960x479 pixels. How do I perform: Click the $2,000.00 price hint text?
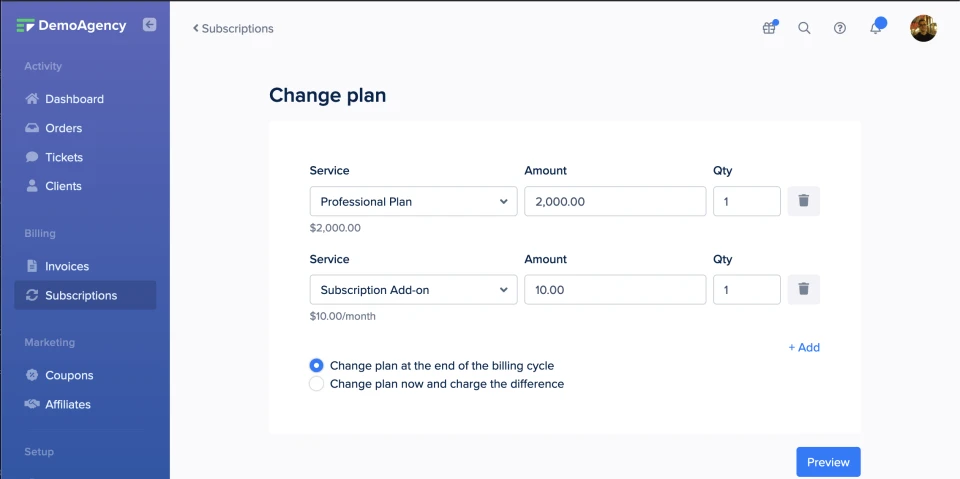pyautogui.click(x=335, y=228)
